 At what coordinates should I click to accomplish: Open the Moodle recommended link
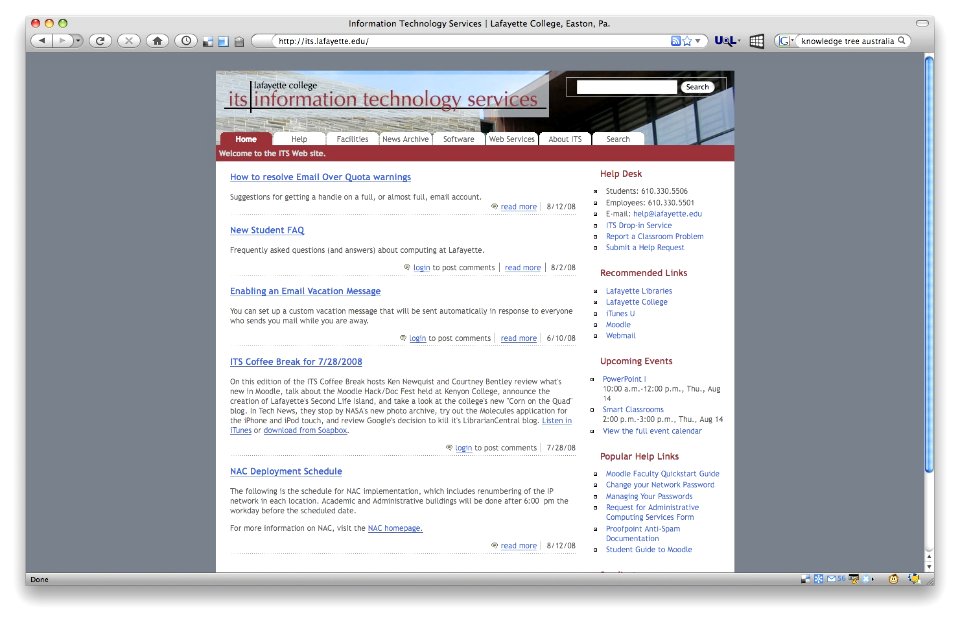click(x=618, y=325)
